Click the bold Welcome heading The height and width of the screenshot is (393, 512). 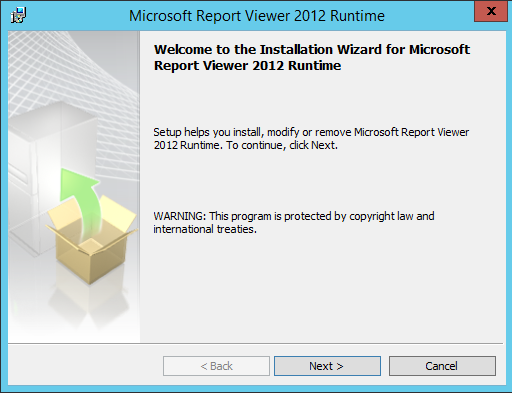pyautogui.click(x=312, y=57)
